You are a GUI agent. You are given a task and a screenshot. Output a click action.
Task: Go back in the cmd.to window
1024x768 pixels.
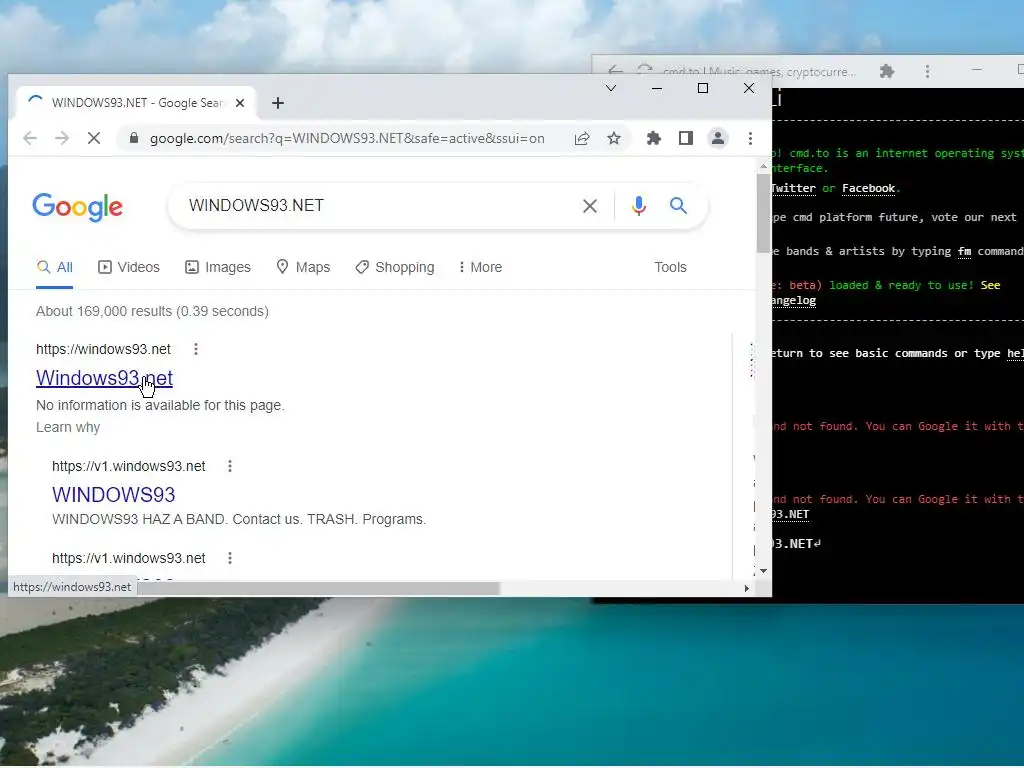point(615,71)
